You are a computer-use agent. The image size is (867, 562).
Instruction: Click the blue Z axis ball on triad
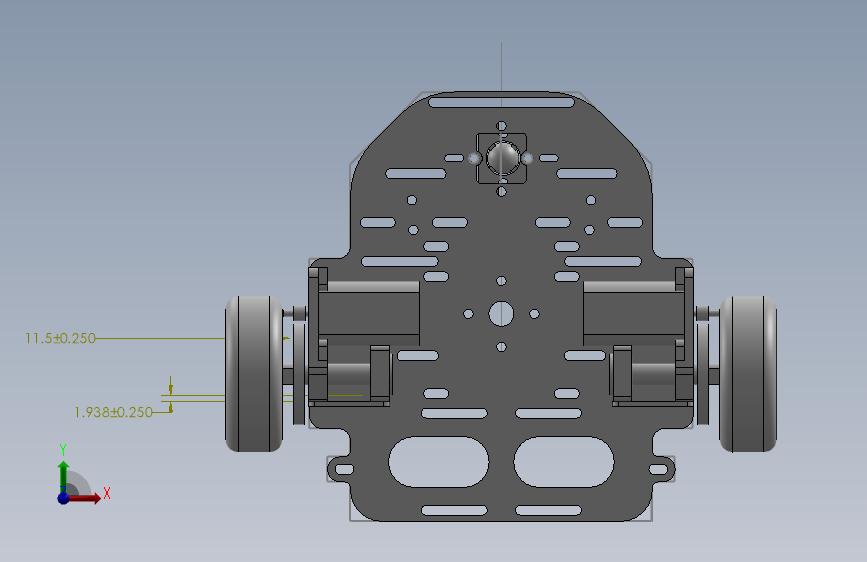[x=64, y=498]
